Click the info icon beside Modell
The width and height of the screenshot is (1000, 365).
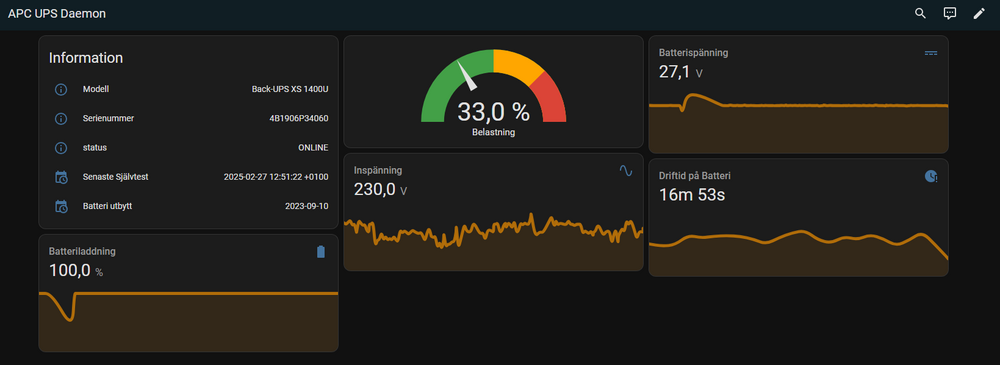61,89
